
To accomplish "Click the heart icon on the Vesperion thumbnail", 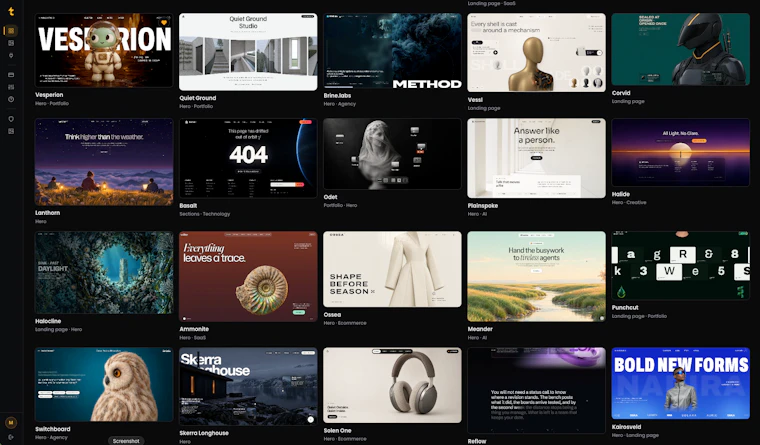I will tap(164, 22).
